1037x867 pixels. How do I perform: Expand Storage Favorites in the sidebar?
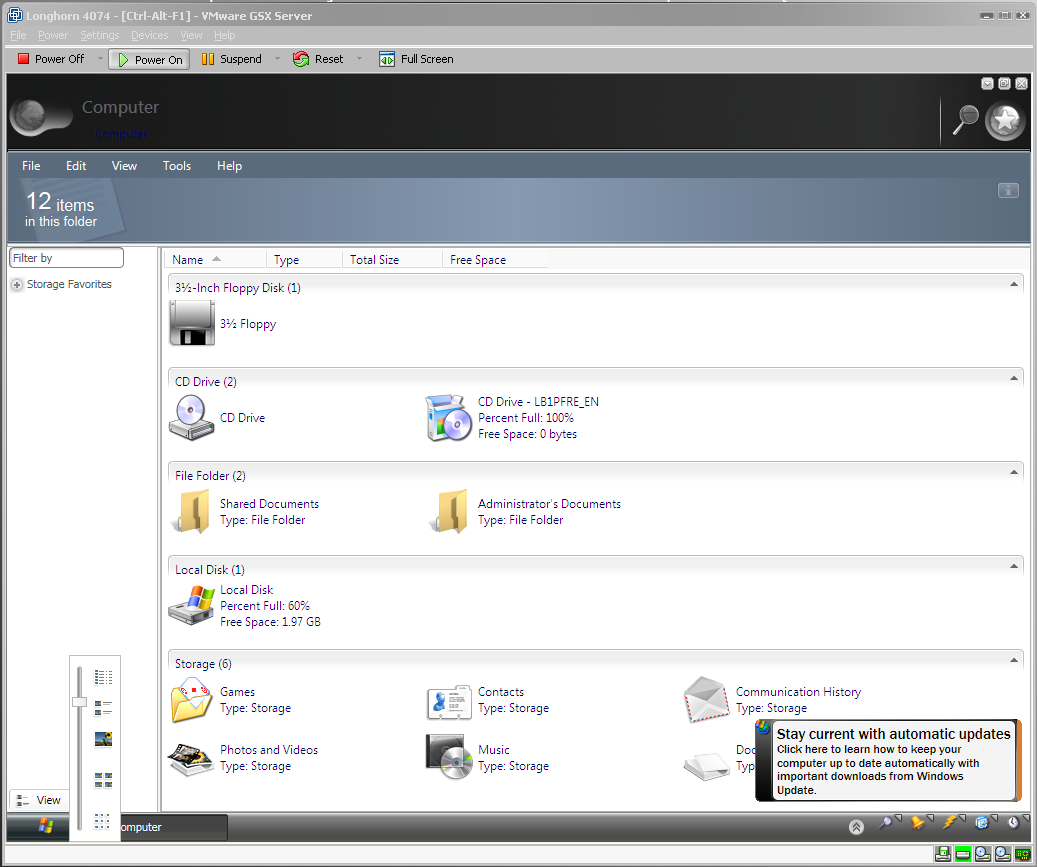17,285
